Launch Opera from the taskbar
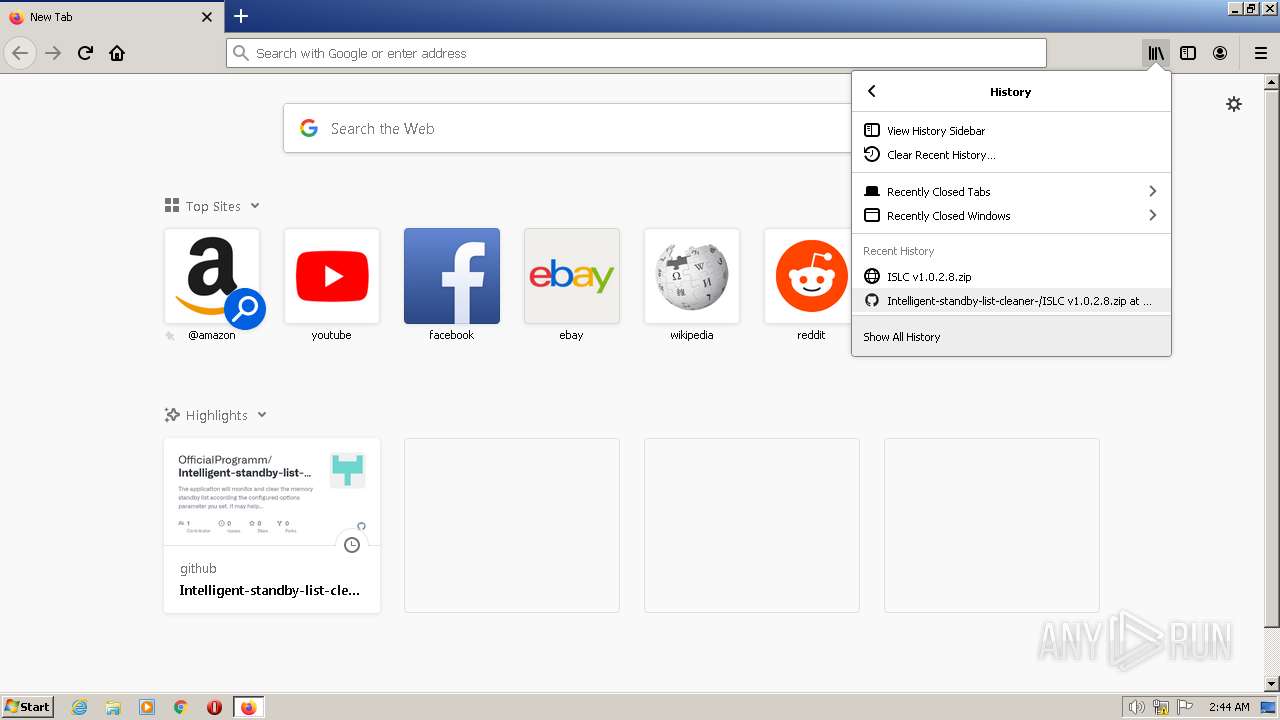The width and height of the screenshot is (1280, 720). (214, 707)
